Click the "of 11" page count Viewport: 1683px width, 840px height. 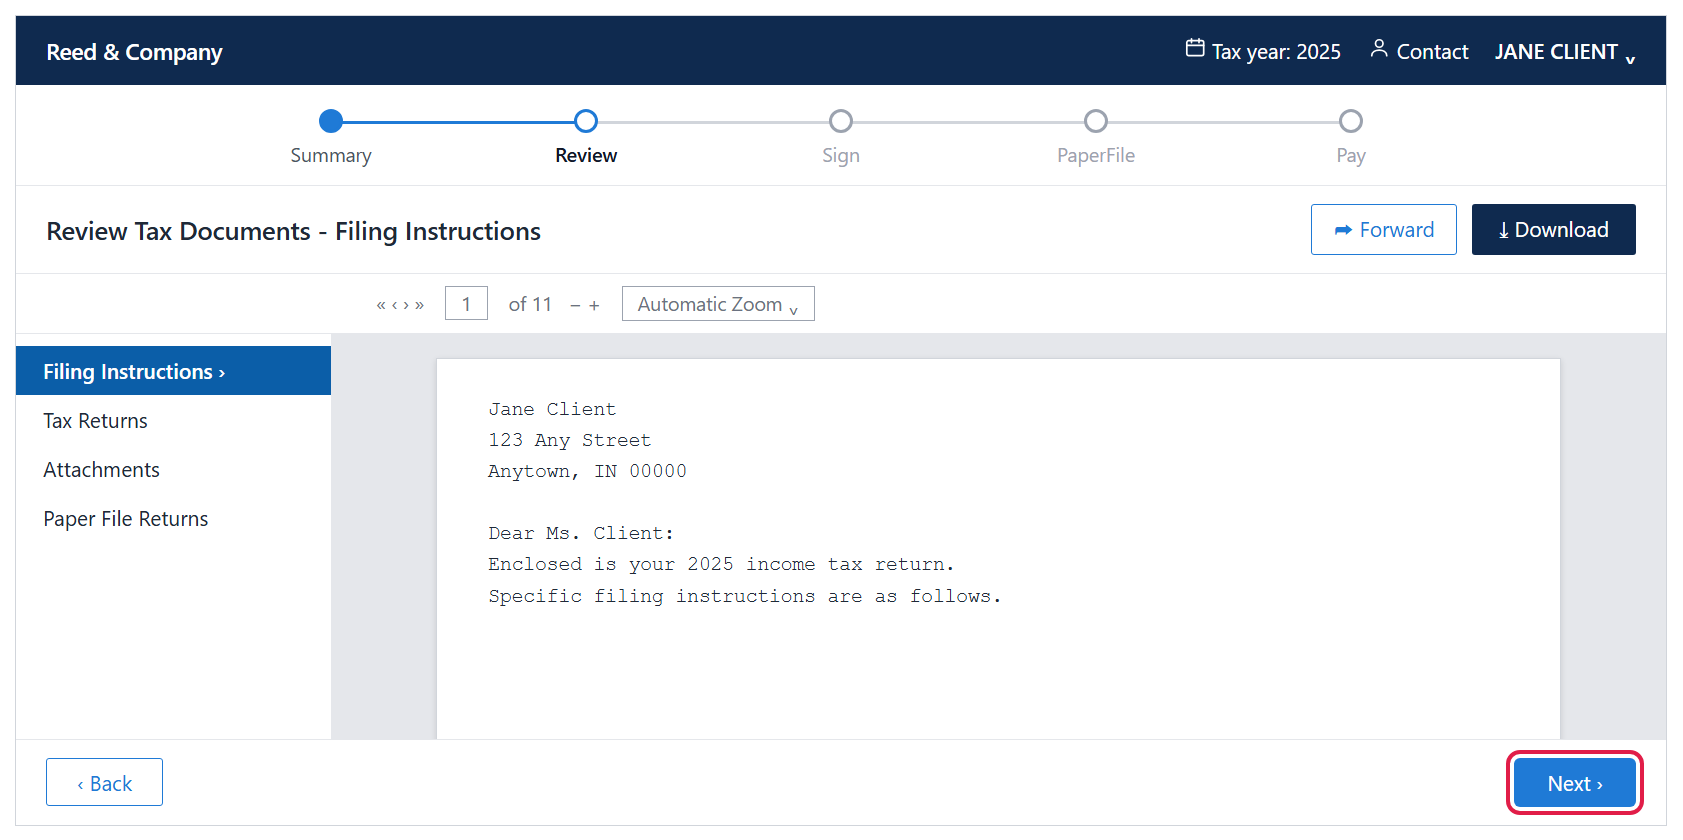pyautogui.click(x=530, y=304)
